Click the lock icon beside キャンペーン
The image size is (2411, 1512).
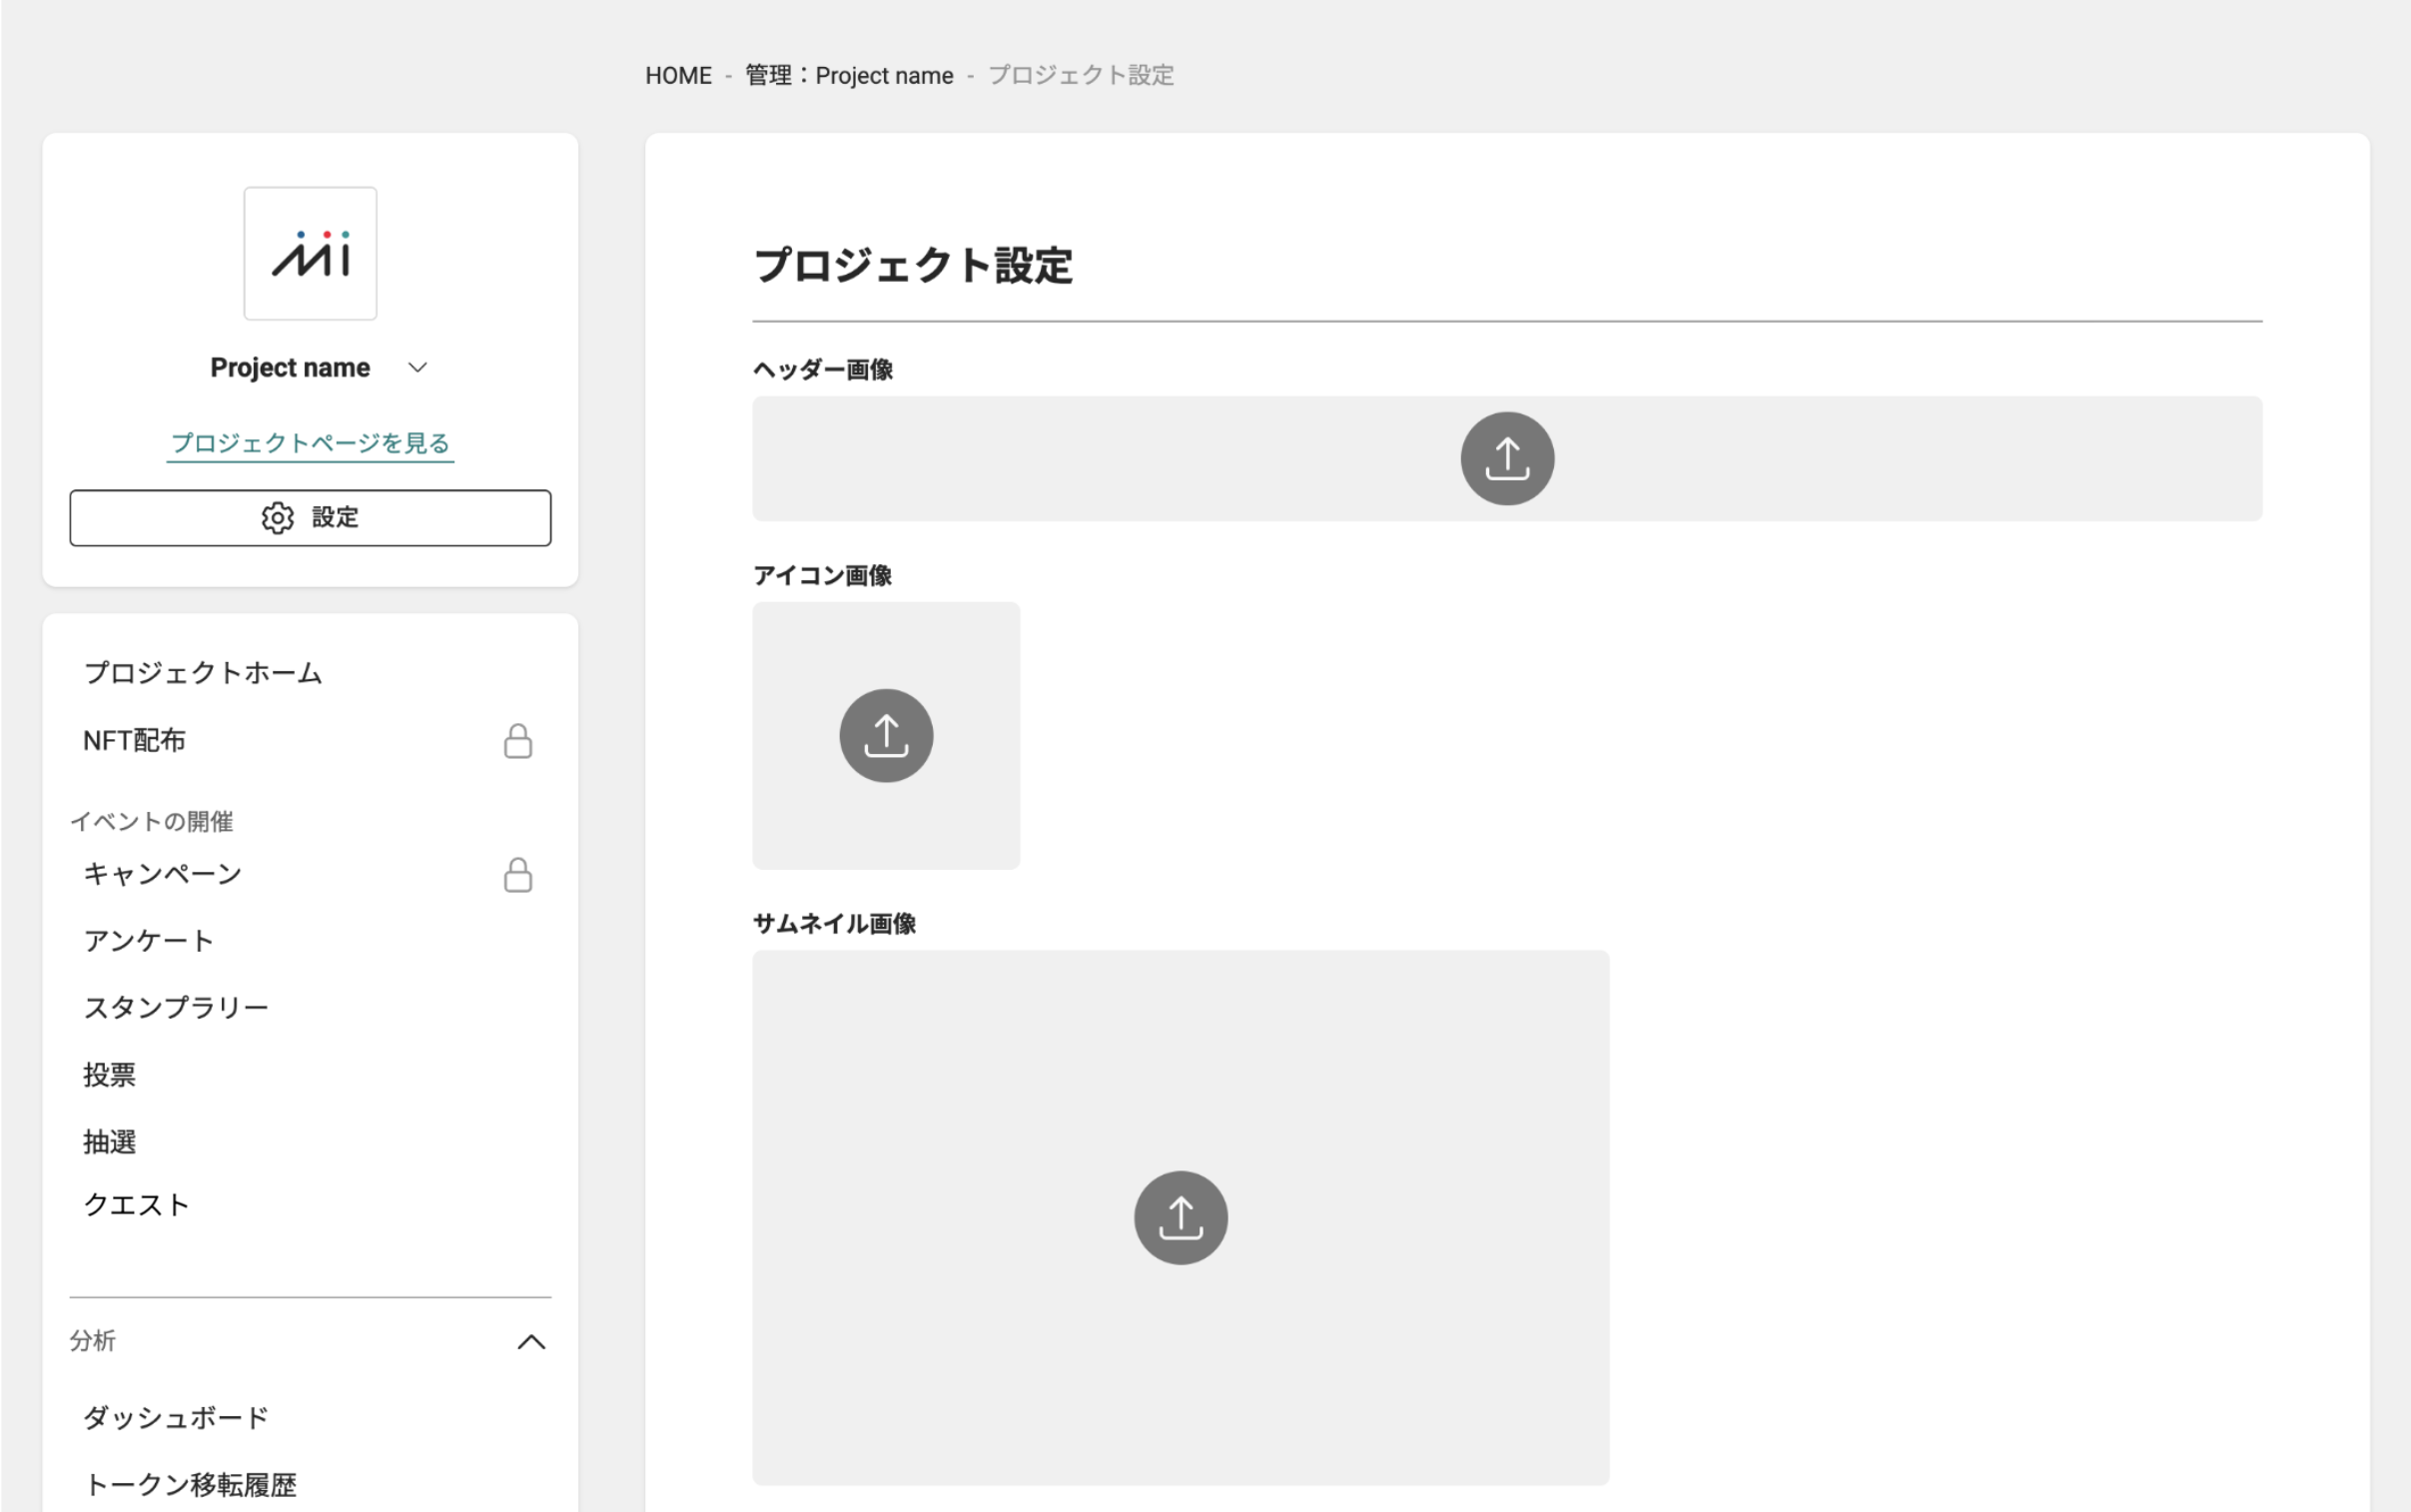517,874
